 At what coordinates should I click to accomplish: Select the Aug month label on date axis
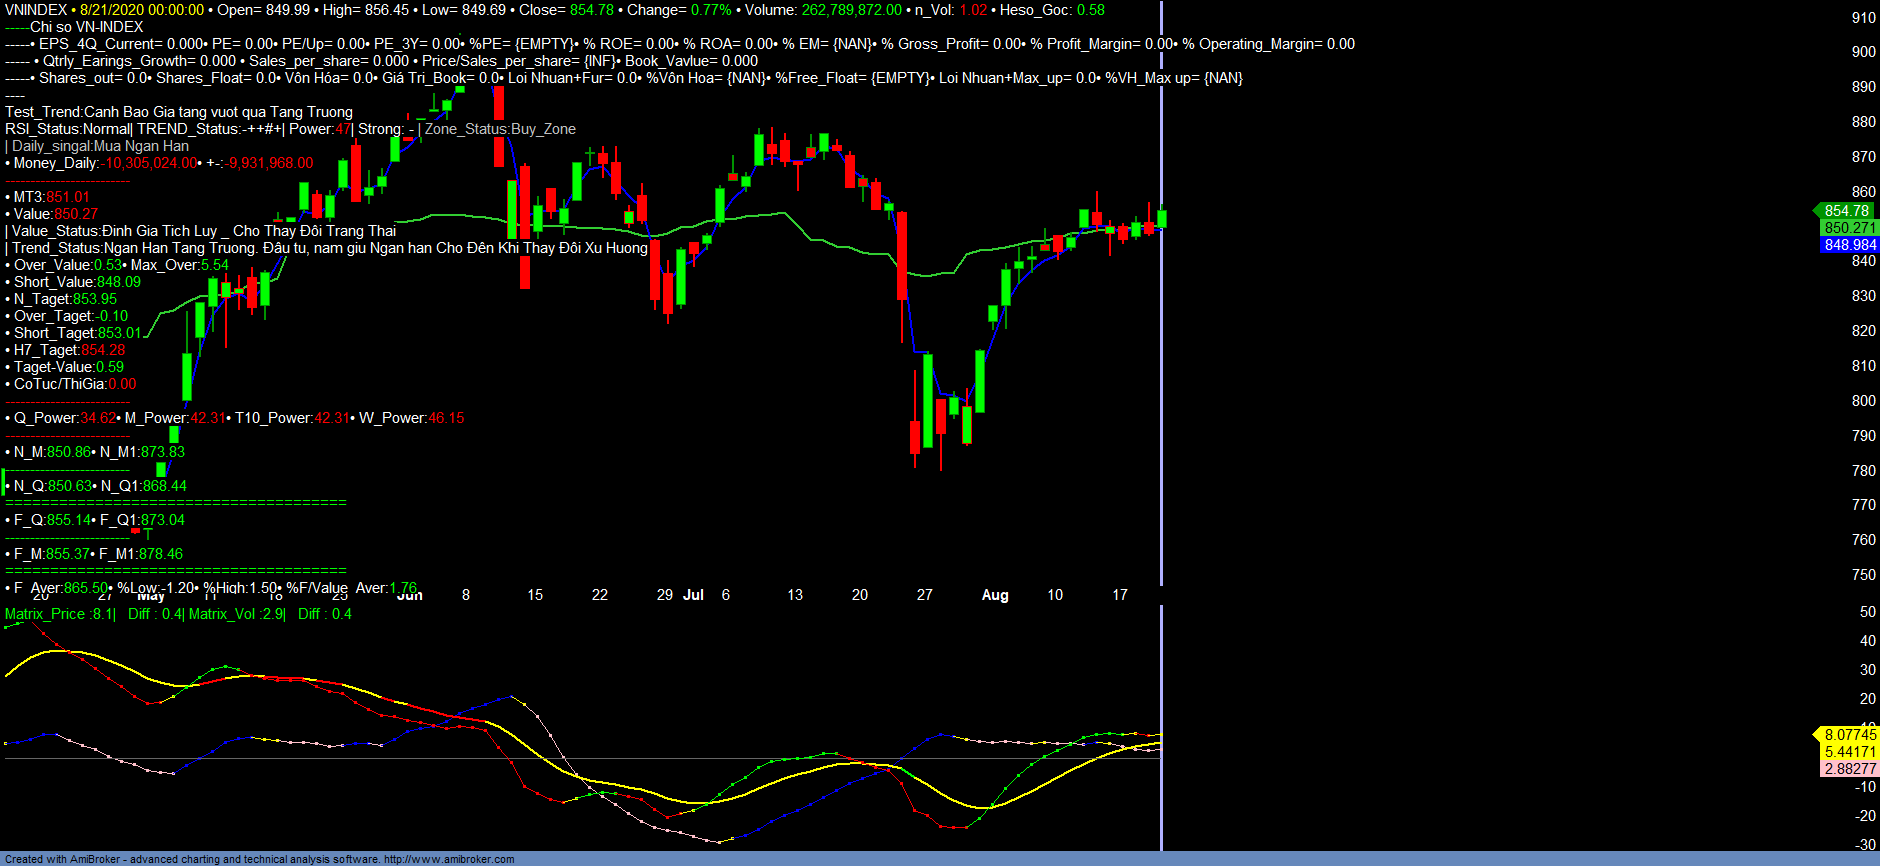(x=995, y=595)
